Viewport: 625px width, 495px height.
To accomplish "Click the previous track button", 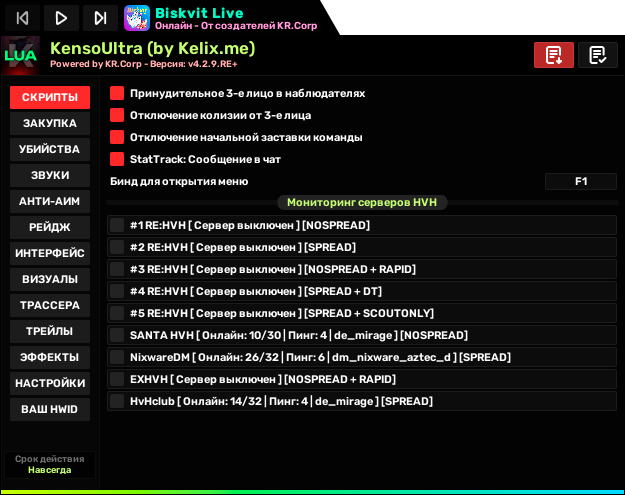I will click(23, 17).
